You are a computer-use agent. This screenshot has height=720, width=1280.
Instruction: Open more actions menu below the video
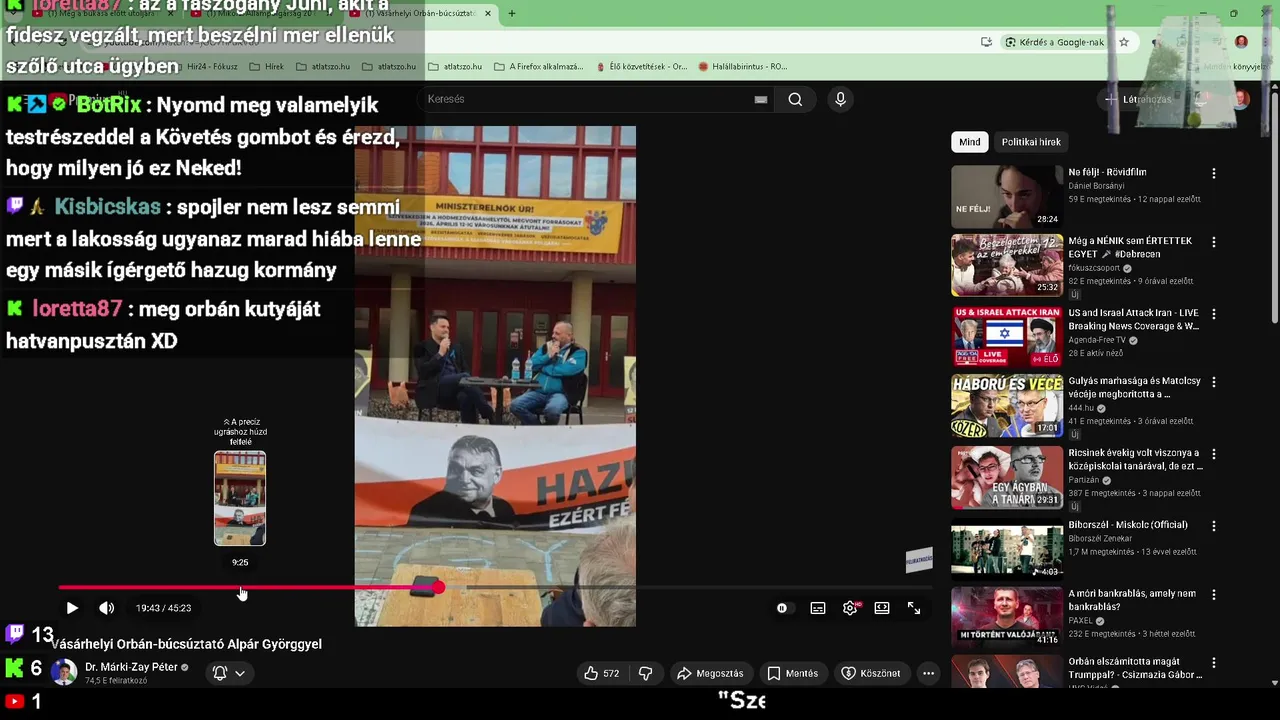tap(928, 673)
